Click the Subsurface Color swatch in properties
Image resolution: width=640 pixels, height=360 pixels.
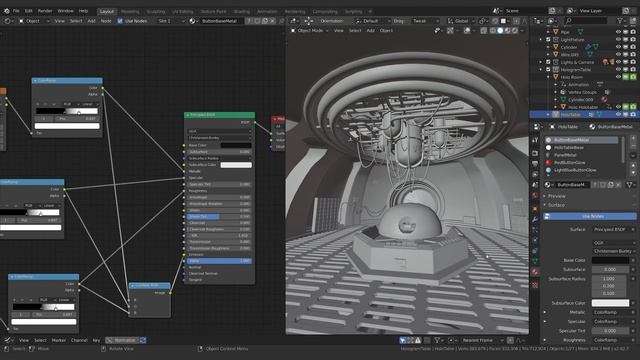[611, 303]
